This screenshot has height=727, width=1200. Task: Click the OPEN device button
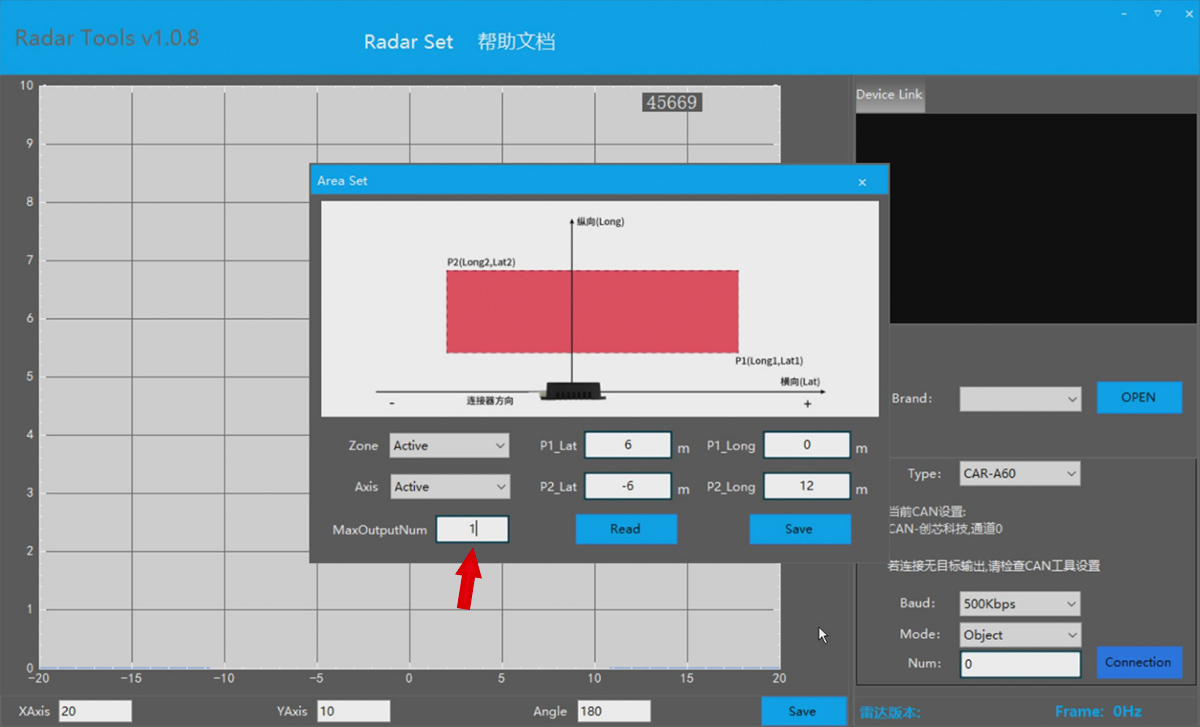1138,397
